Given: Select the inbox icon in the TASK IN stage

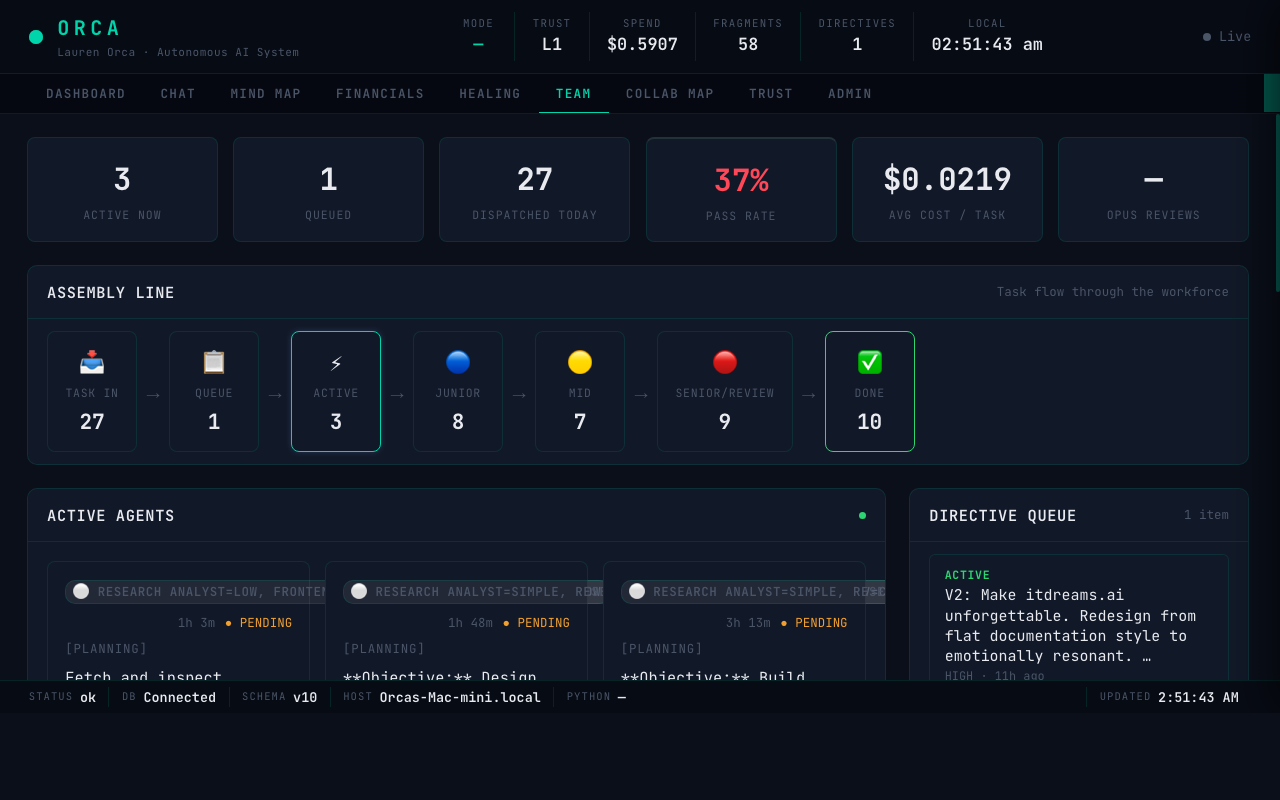Looking at the screenshot, I should point(92,362).
